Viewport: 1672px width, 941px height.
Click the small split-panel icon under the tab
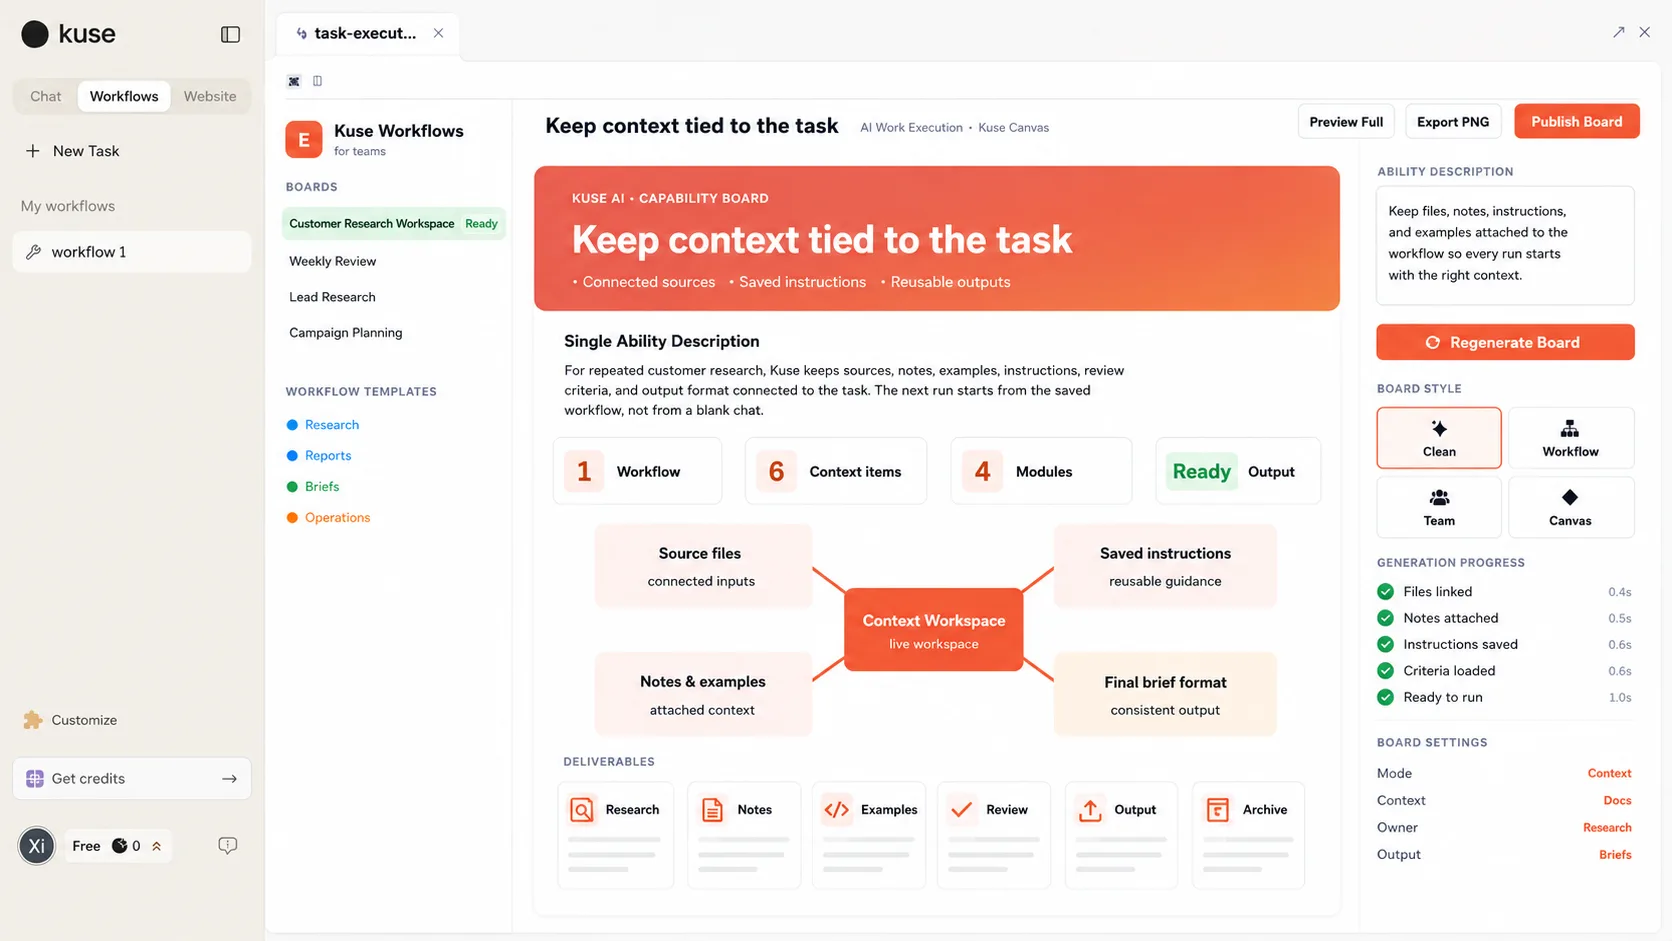click(x=318, y=81)
